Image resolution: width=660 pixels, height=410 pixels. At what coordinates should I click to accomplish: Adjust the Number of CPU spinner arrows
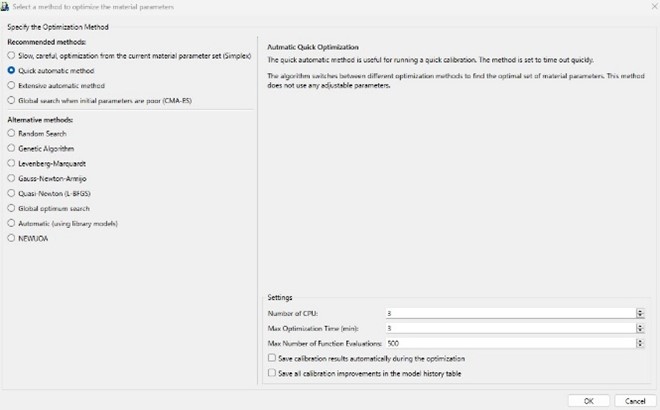pos(639,313)
